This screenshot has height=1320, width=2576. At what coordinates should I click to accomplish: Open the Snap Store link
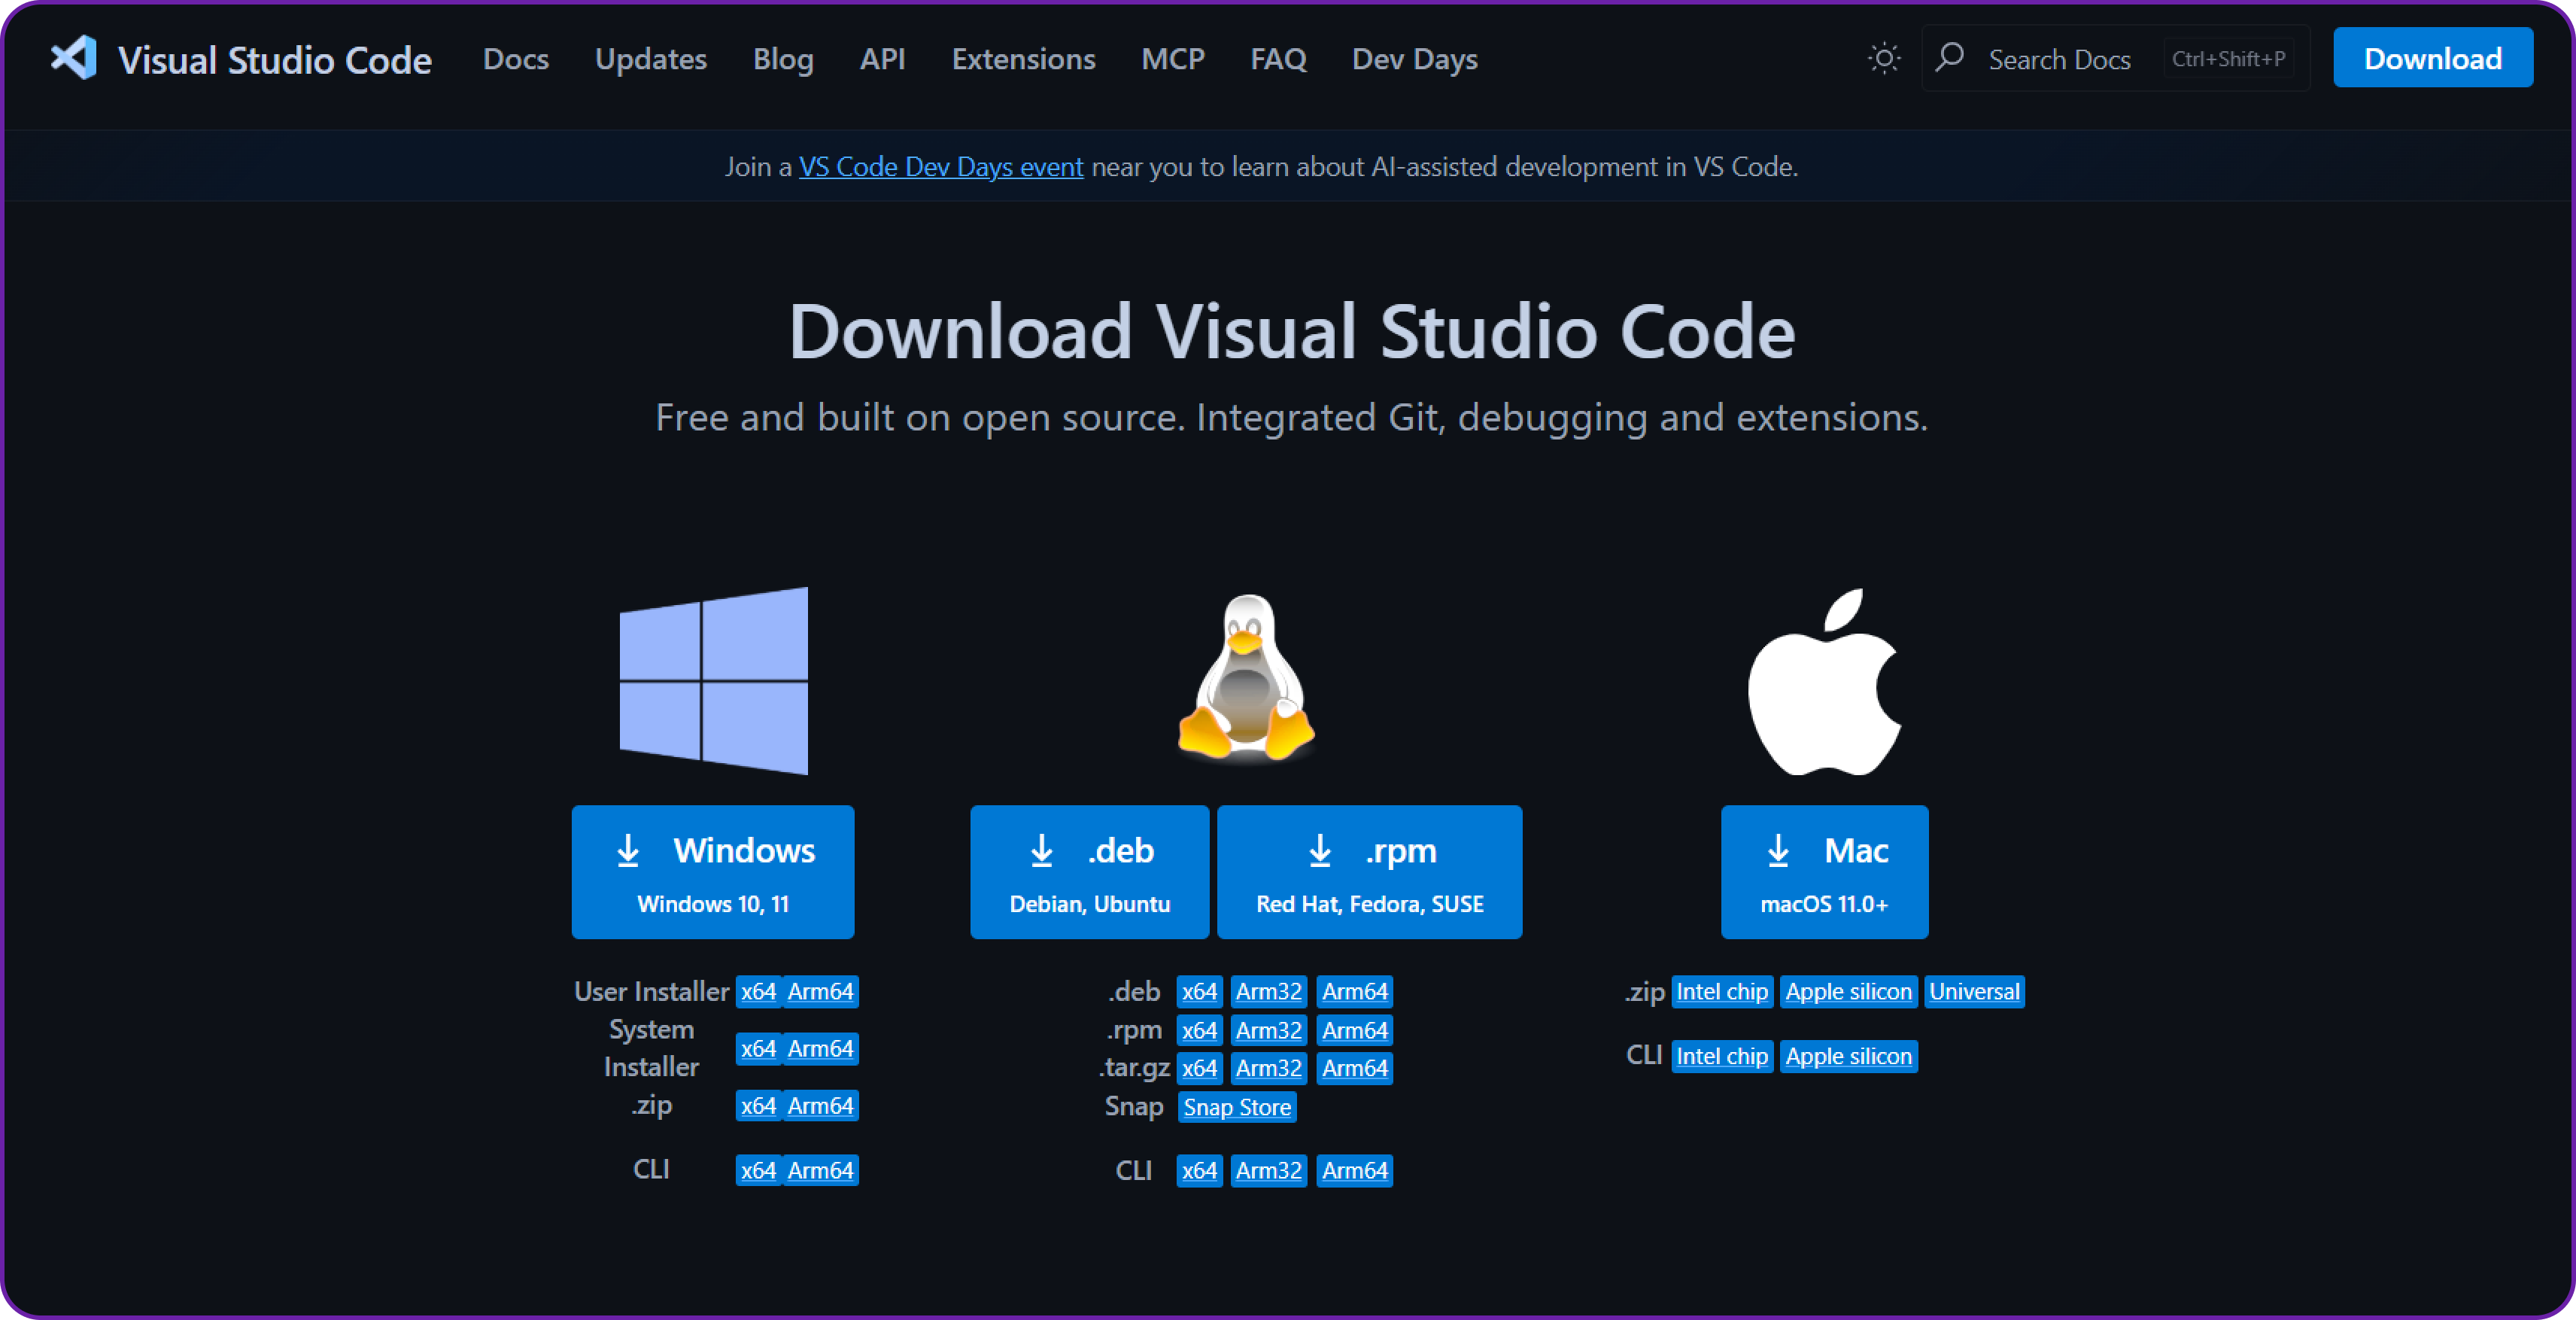pyautogui.click(x=1236, y=1107)
